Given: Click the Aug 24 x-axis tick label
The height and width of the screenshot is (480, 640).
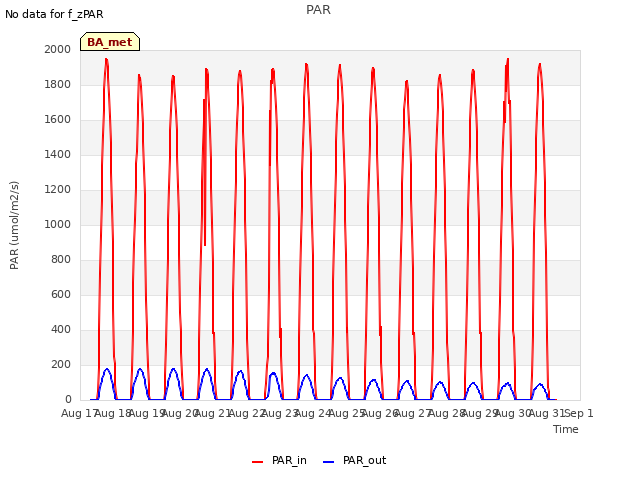Looking at the screenshot, I should pos(313,413).
